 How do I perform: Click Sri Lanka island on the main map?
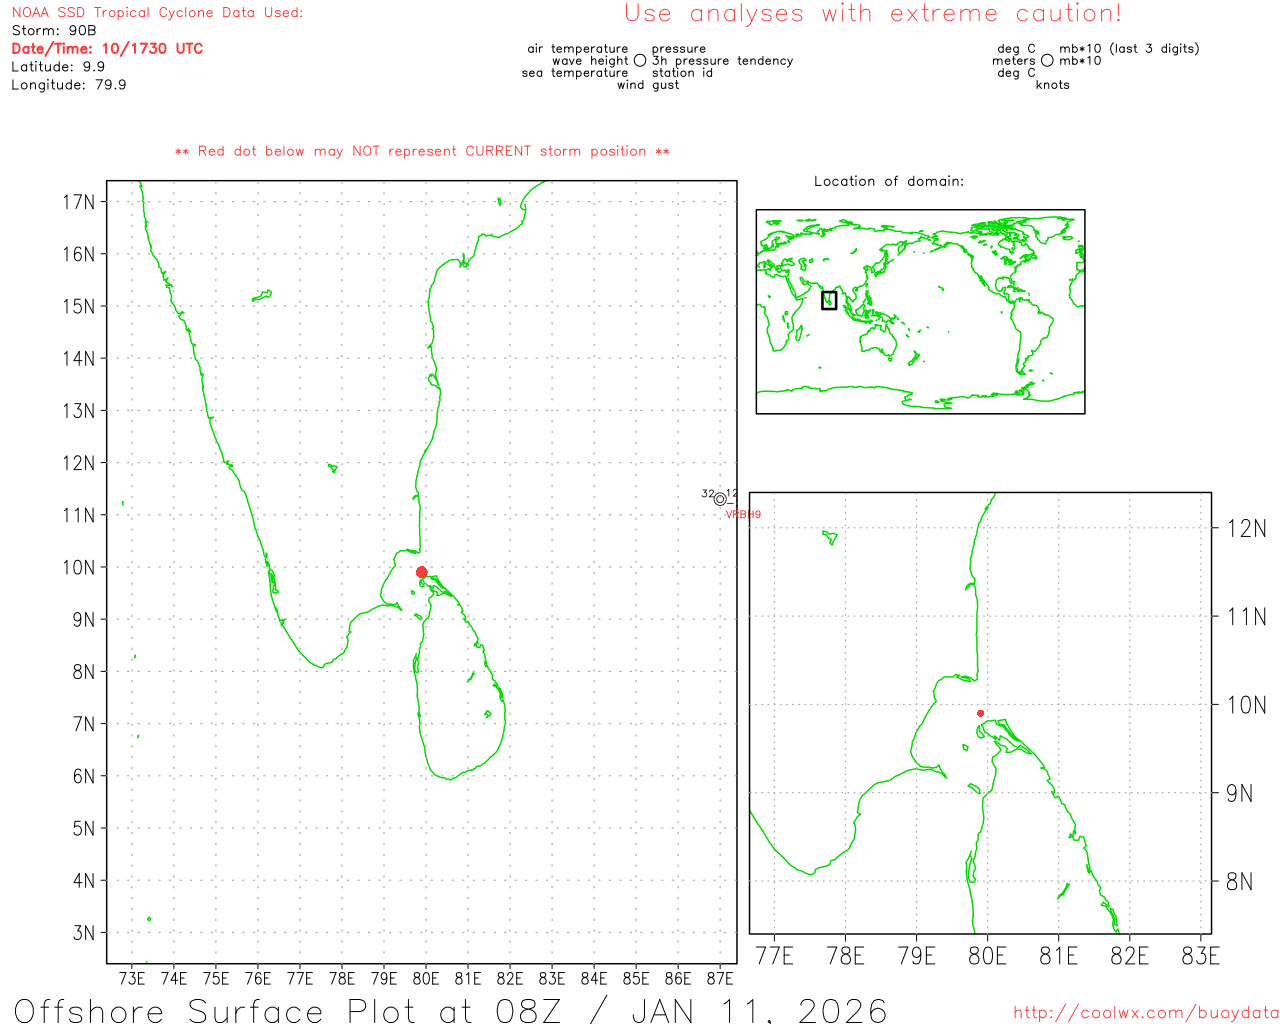coord(460,700)
